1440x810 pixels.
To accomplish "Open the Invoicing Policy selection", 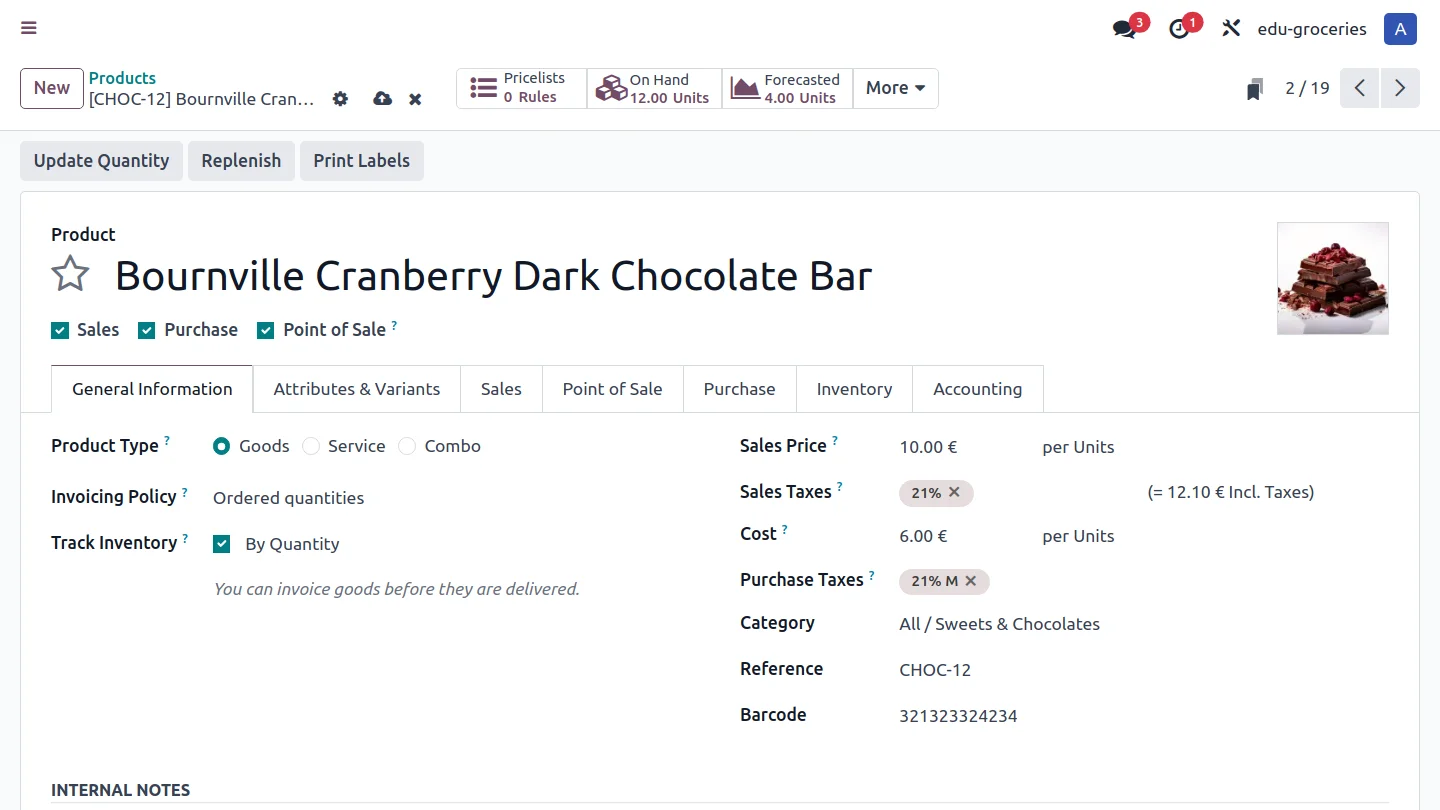I will 289,498.
